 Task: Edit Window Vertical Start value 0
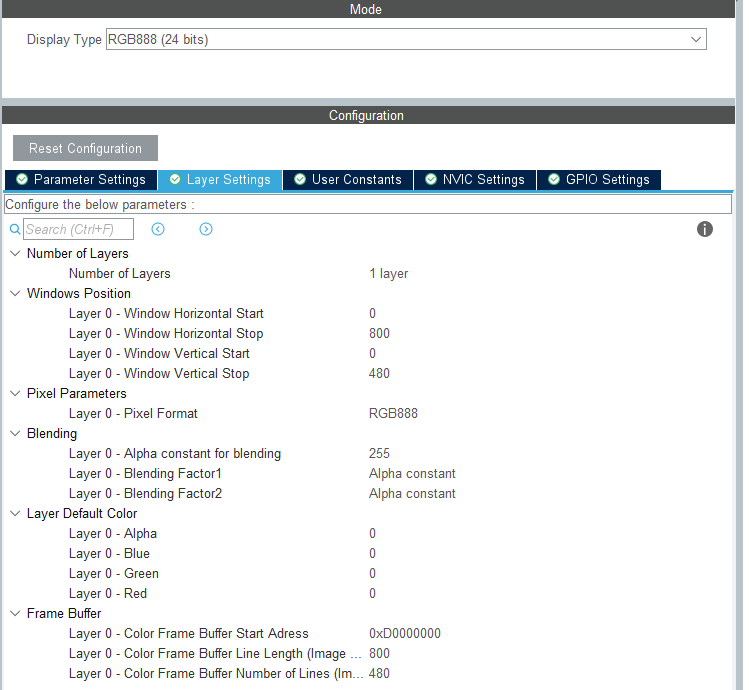coord(372,354)
